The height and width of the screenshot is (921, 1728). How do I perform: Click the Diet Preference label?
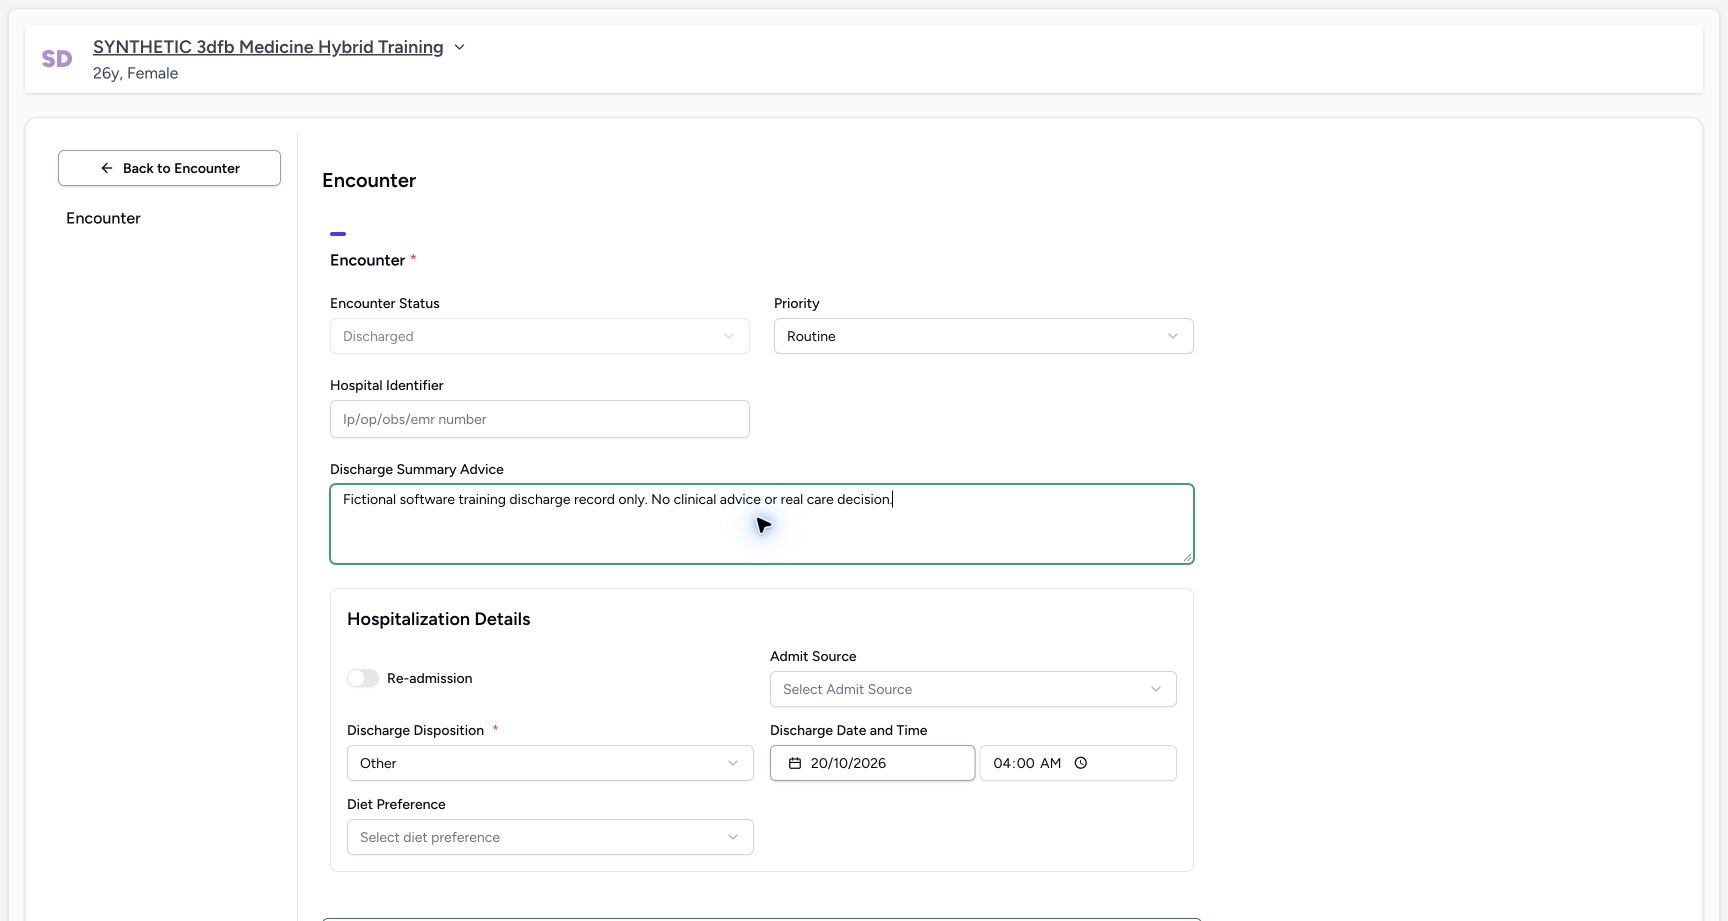(396, 804)
